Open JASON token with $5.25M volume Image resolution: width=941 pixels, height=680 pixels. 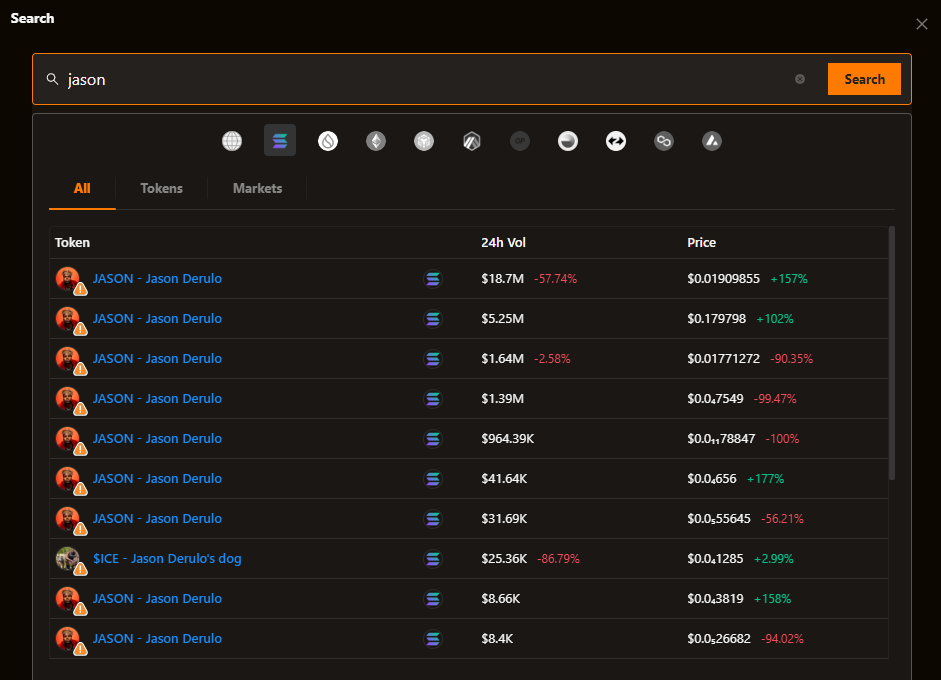pos(157,319)
